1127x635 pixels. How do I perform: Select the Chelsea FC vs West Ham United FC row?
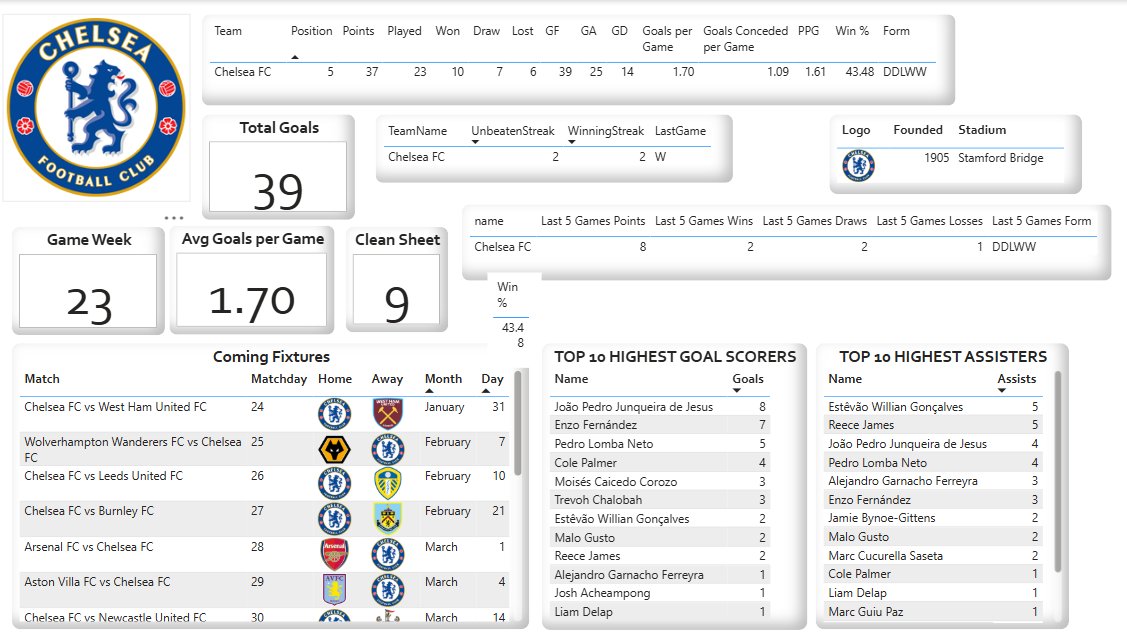(264, 414)
